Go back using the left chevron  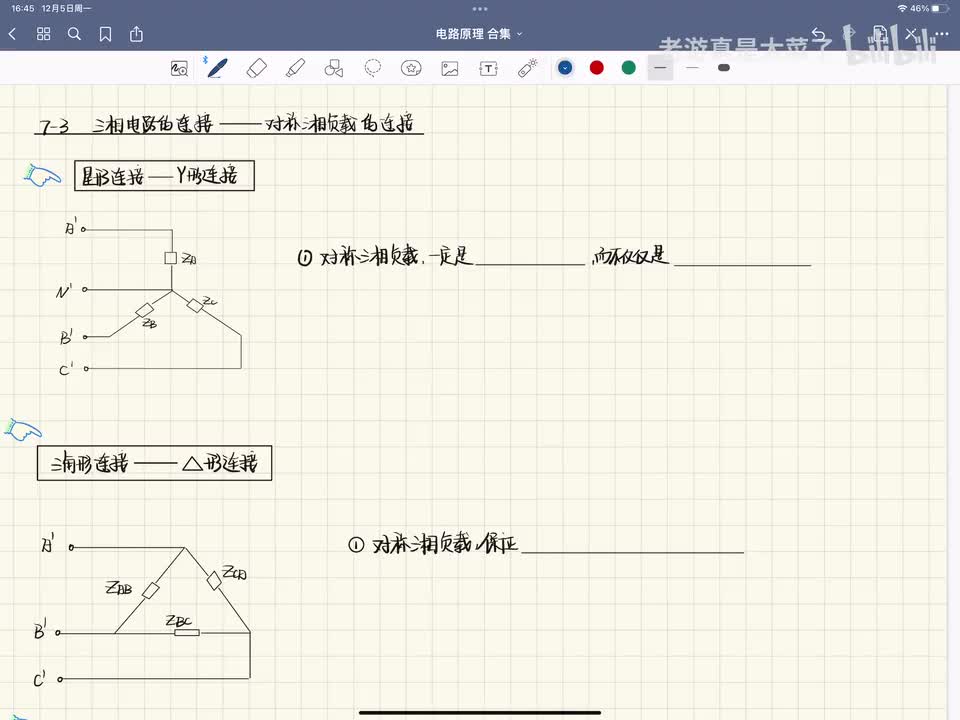click(12, 34)
